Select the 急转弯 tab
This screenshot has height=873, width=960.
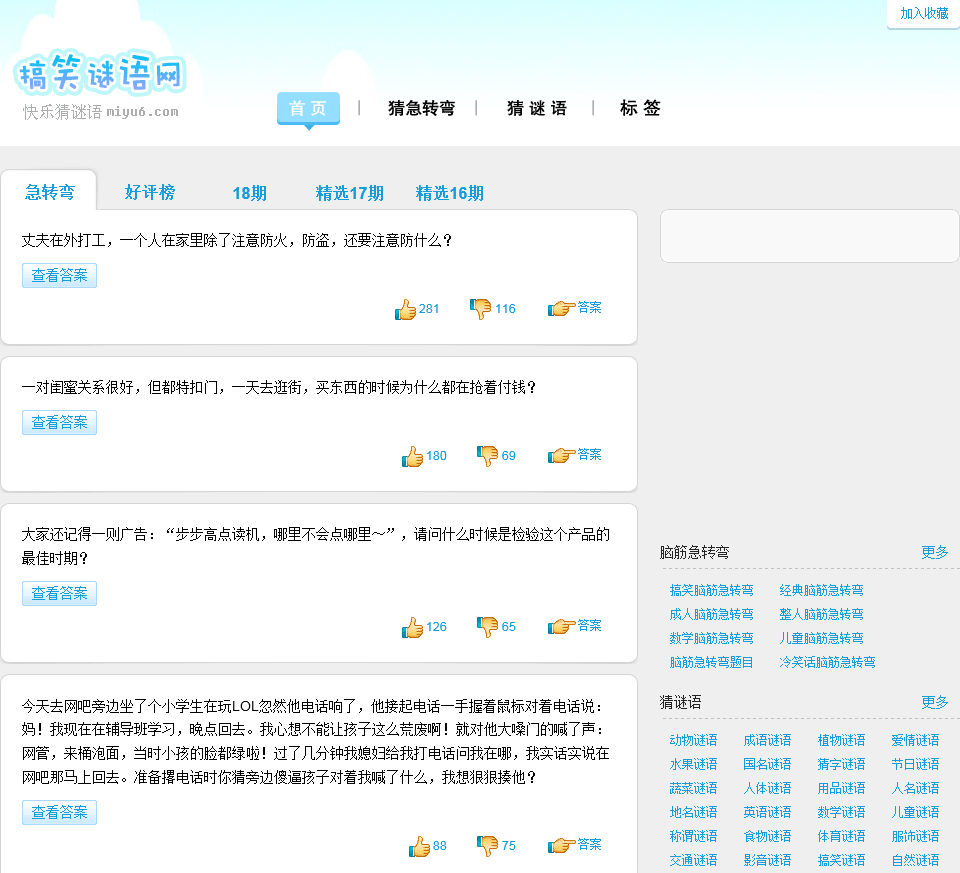tap(50, 192)
